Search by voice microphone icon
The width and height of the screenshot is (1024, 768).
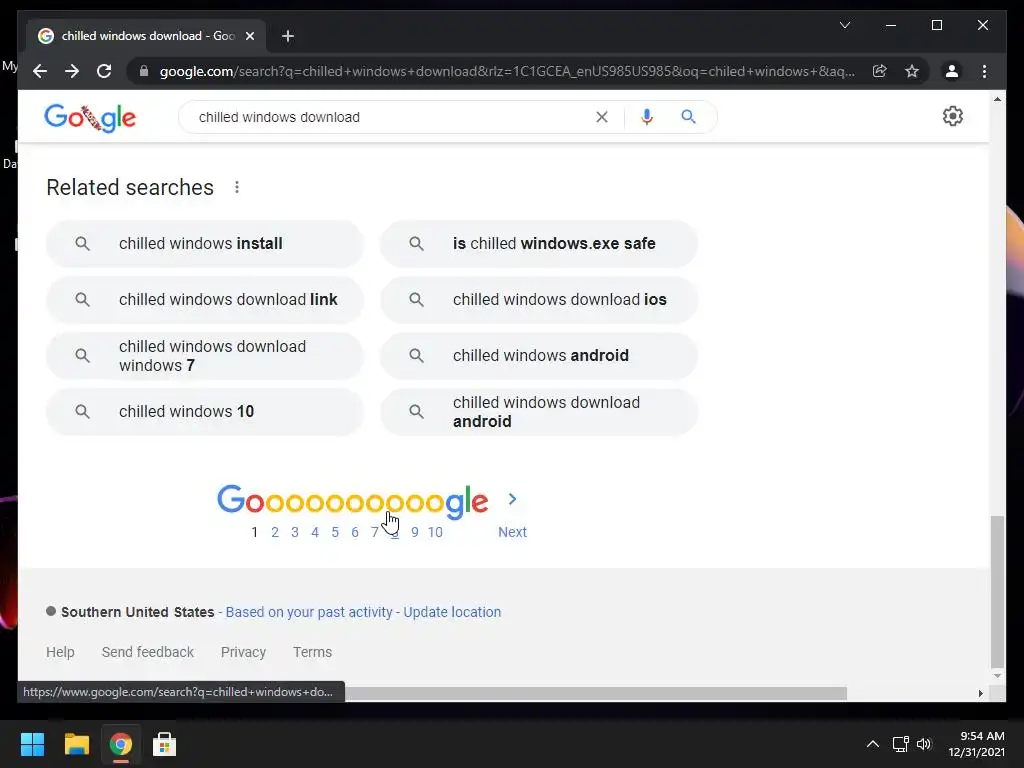(x=647, y=117)
